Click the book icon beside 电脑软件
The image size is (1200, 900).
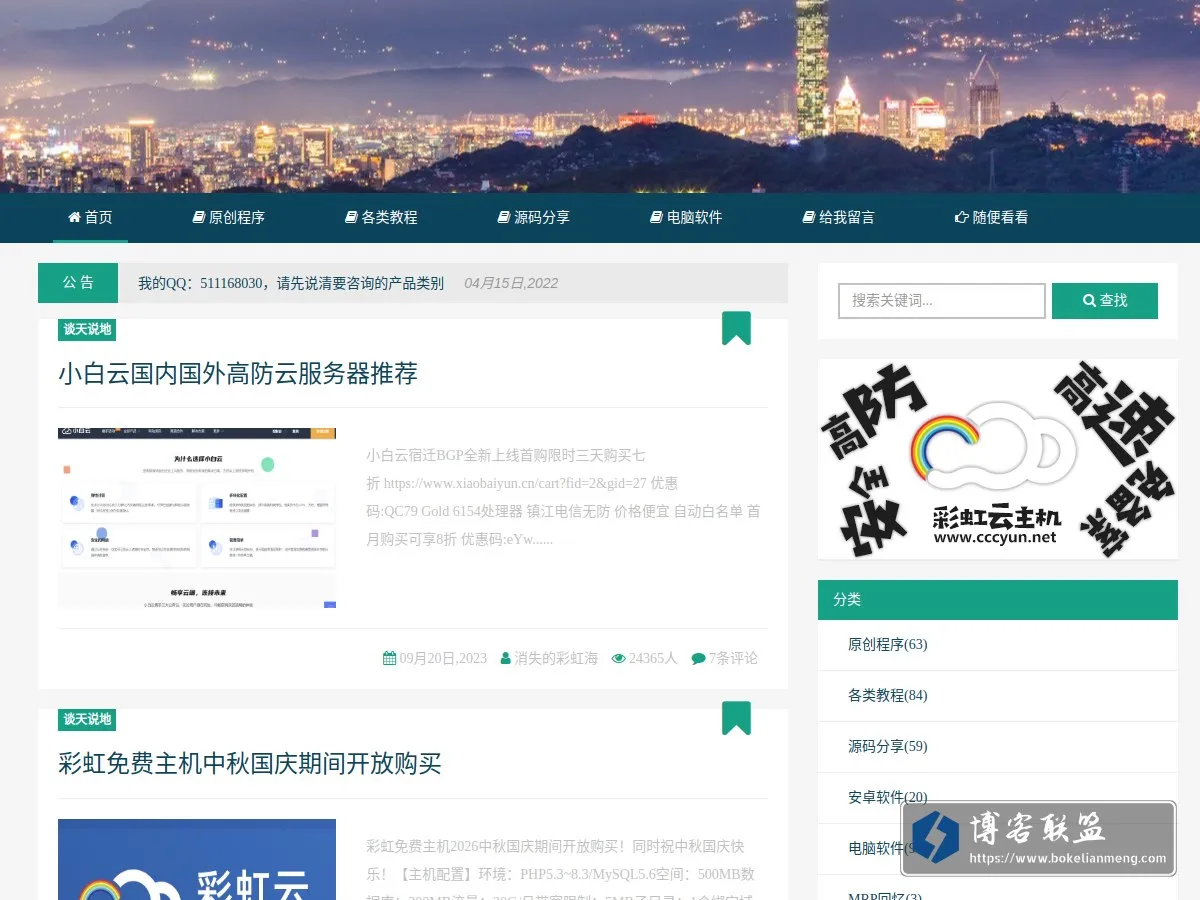coord(656,217)
